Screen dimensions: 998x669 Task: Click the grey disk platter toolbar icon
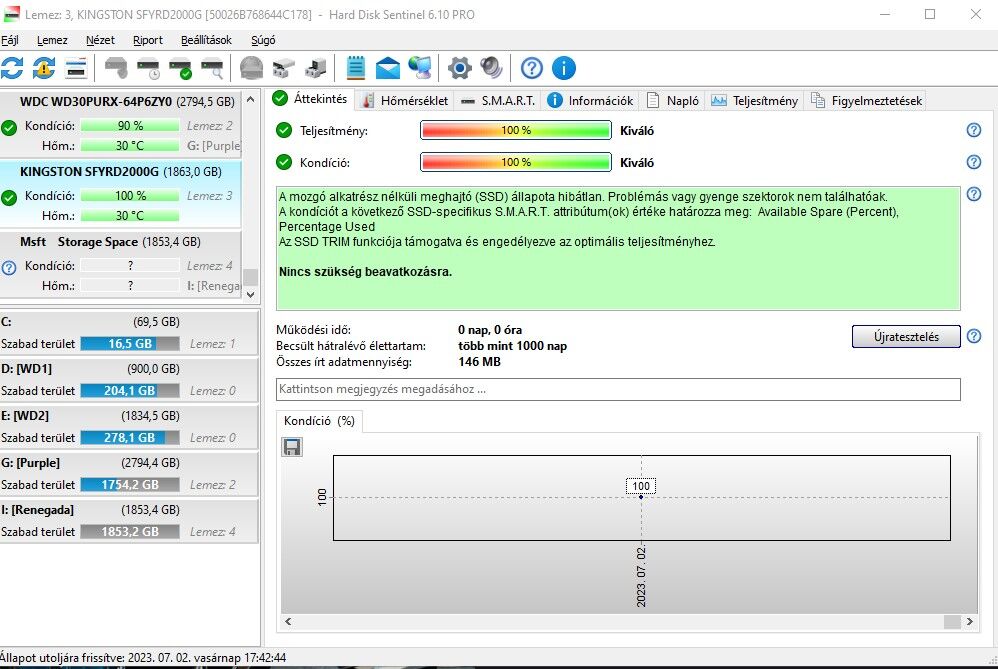pos(251,67)
